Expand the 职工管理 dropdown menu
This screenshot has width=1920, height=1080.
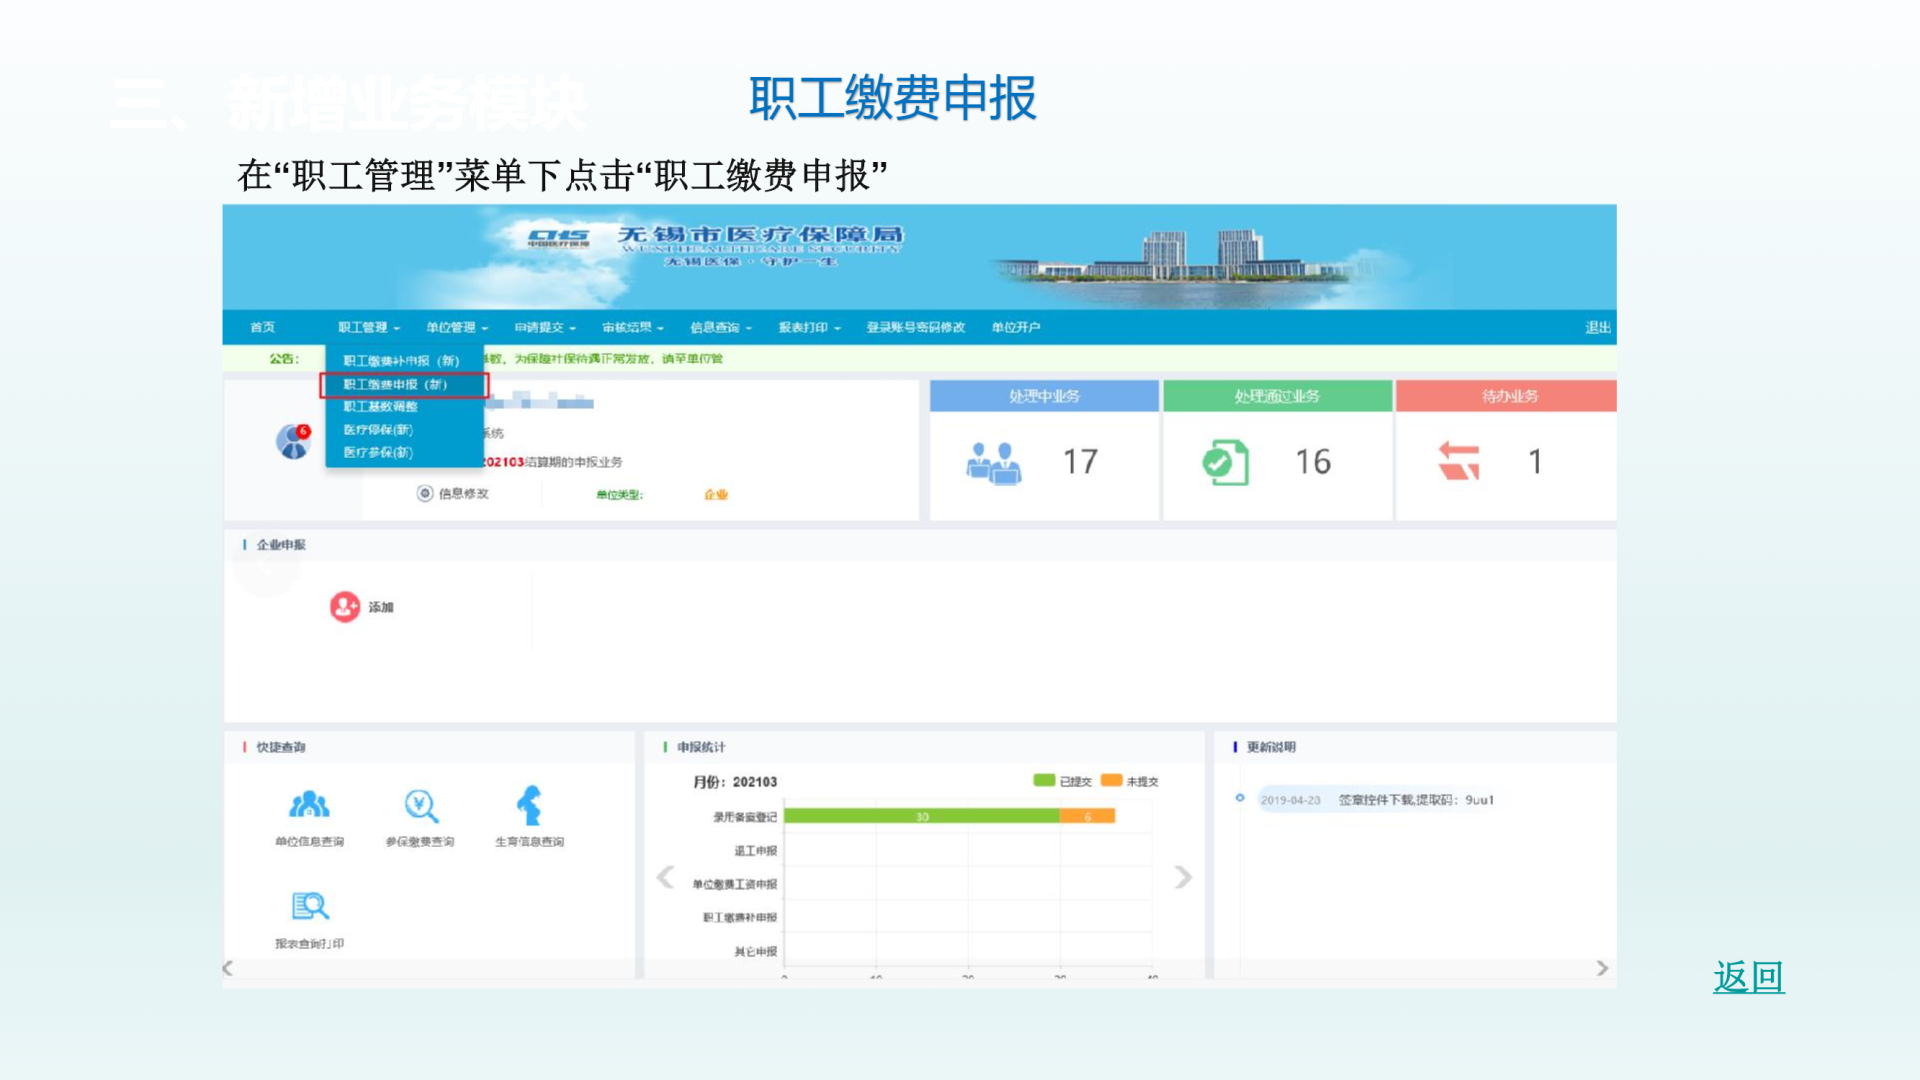point(368,327)
